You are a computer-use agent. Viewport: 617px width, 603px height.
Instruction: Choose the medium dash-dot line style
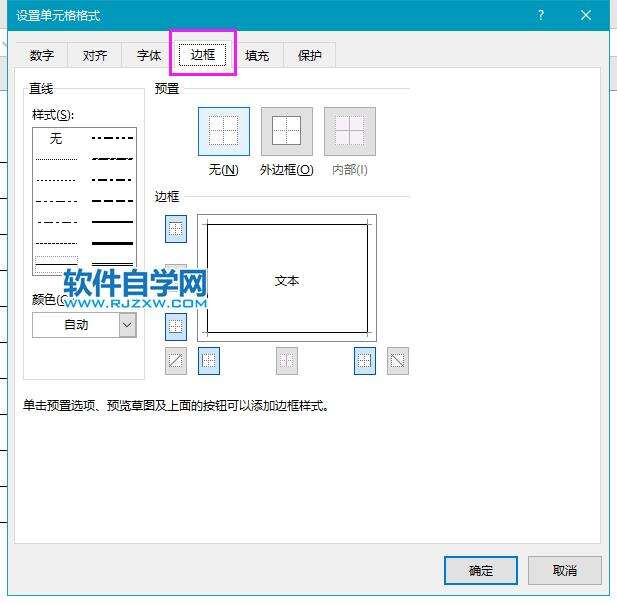tap(112, 180)
